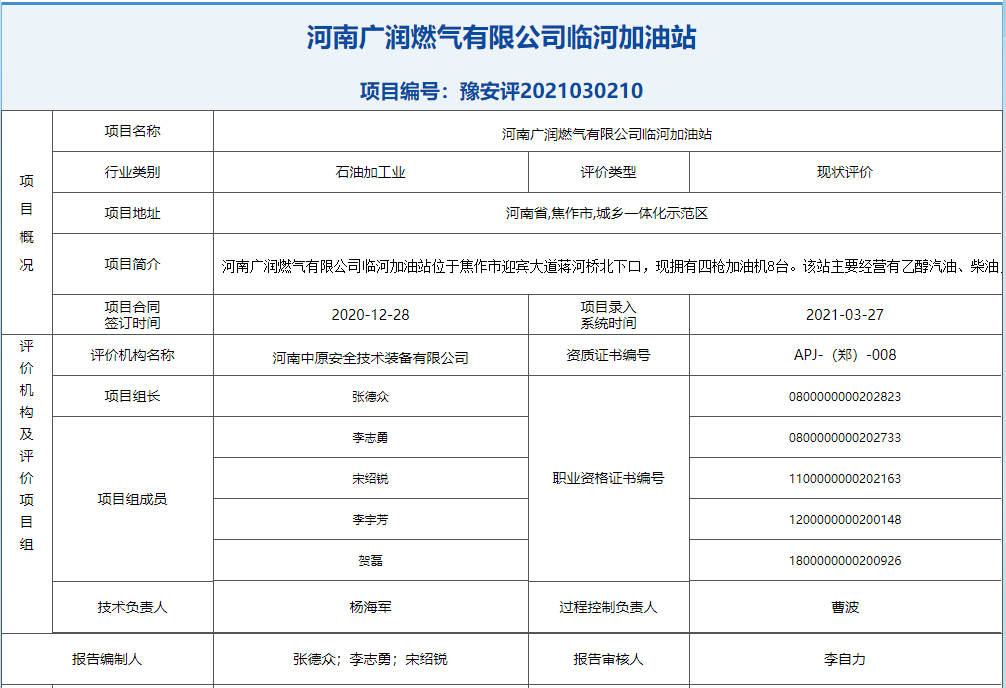Select the reviewer name 李自力

845,659
